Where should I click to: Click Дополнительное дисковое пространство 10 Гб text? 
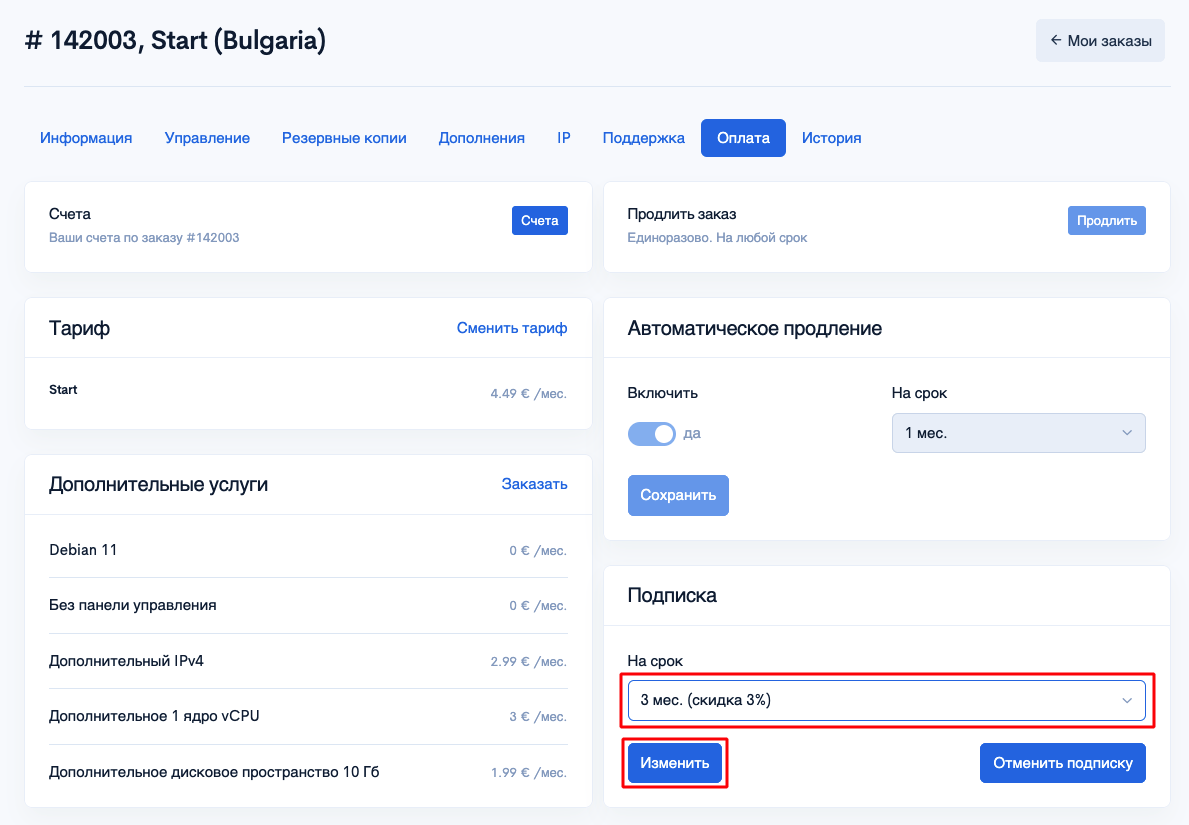click(x=214, y=772)
